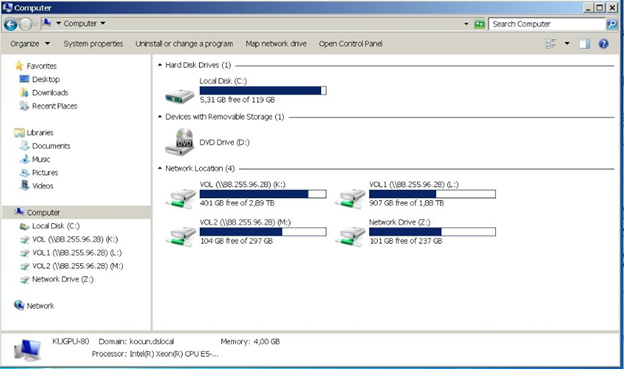Click Map network drive
This screenshot has height=369, width=624.
tap(276, 44)
